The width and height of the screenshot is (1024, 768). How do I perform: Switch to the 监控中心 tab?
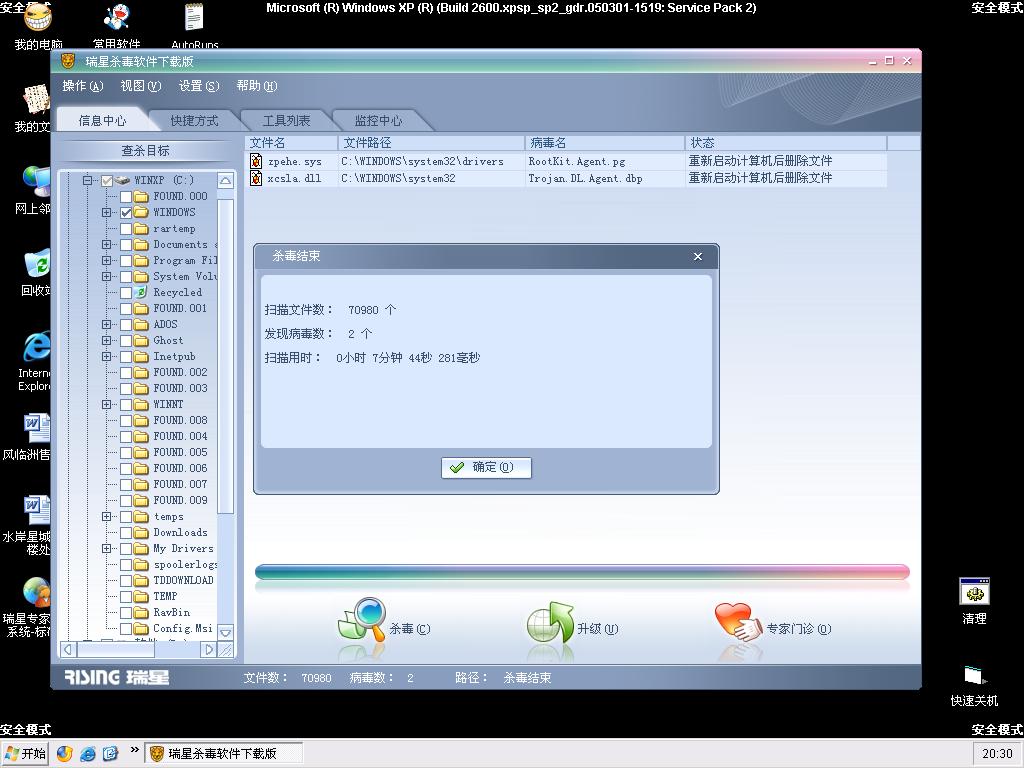(378, 121)
